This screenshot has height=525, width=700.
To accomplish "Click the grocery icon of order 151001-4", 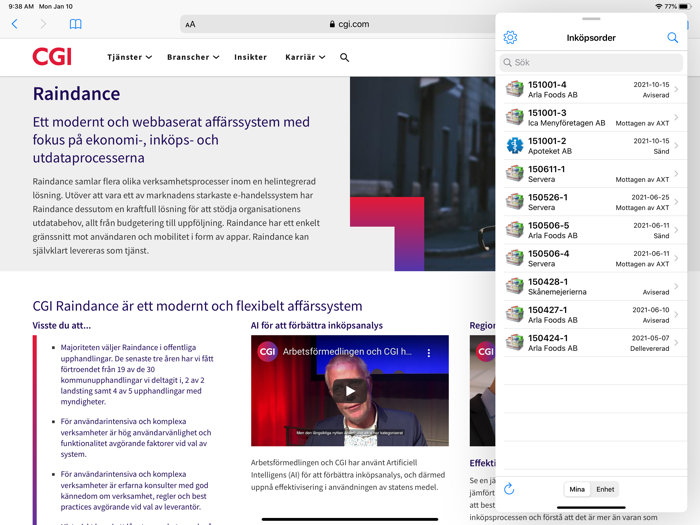I will pos(514,89).
